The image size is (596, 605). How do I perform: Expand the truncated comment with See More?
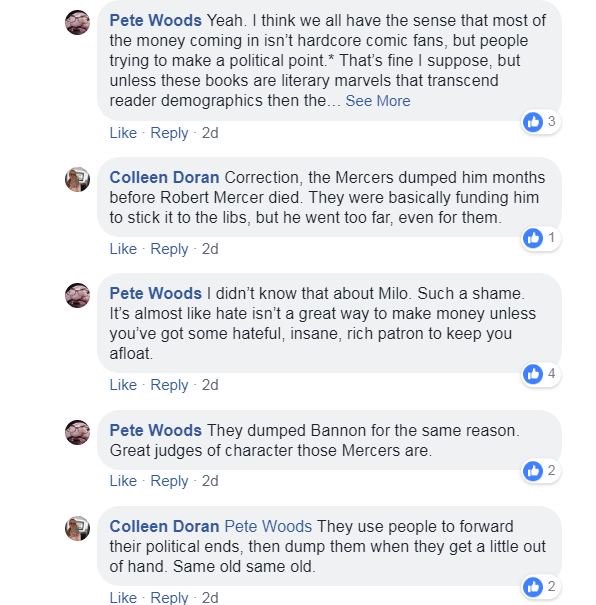[378, 101]
